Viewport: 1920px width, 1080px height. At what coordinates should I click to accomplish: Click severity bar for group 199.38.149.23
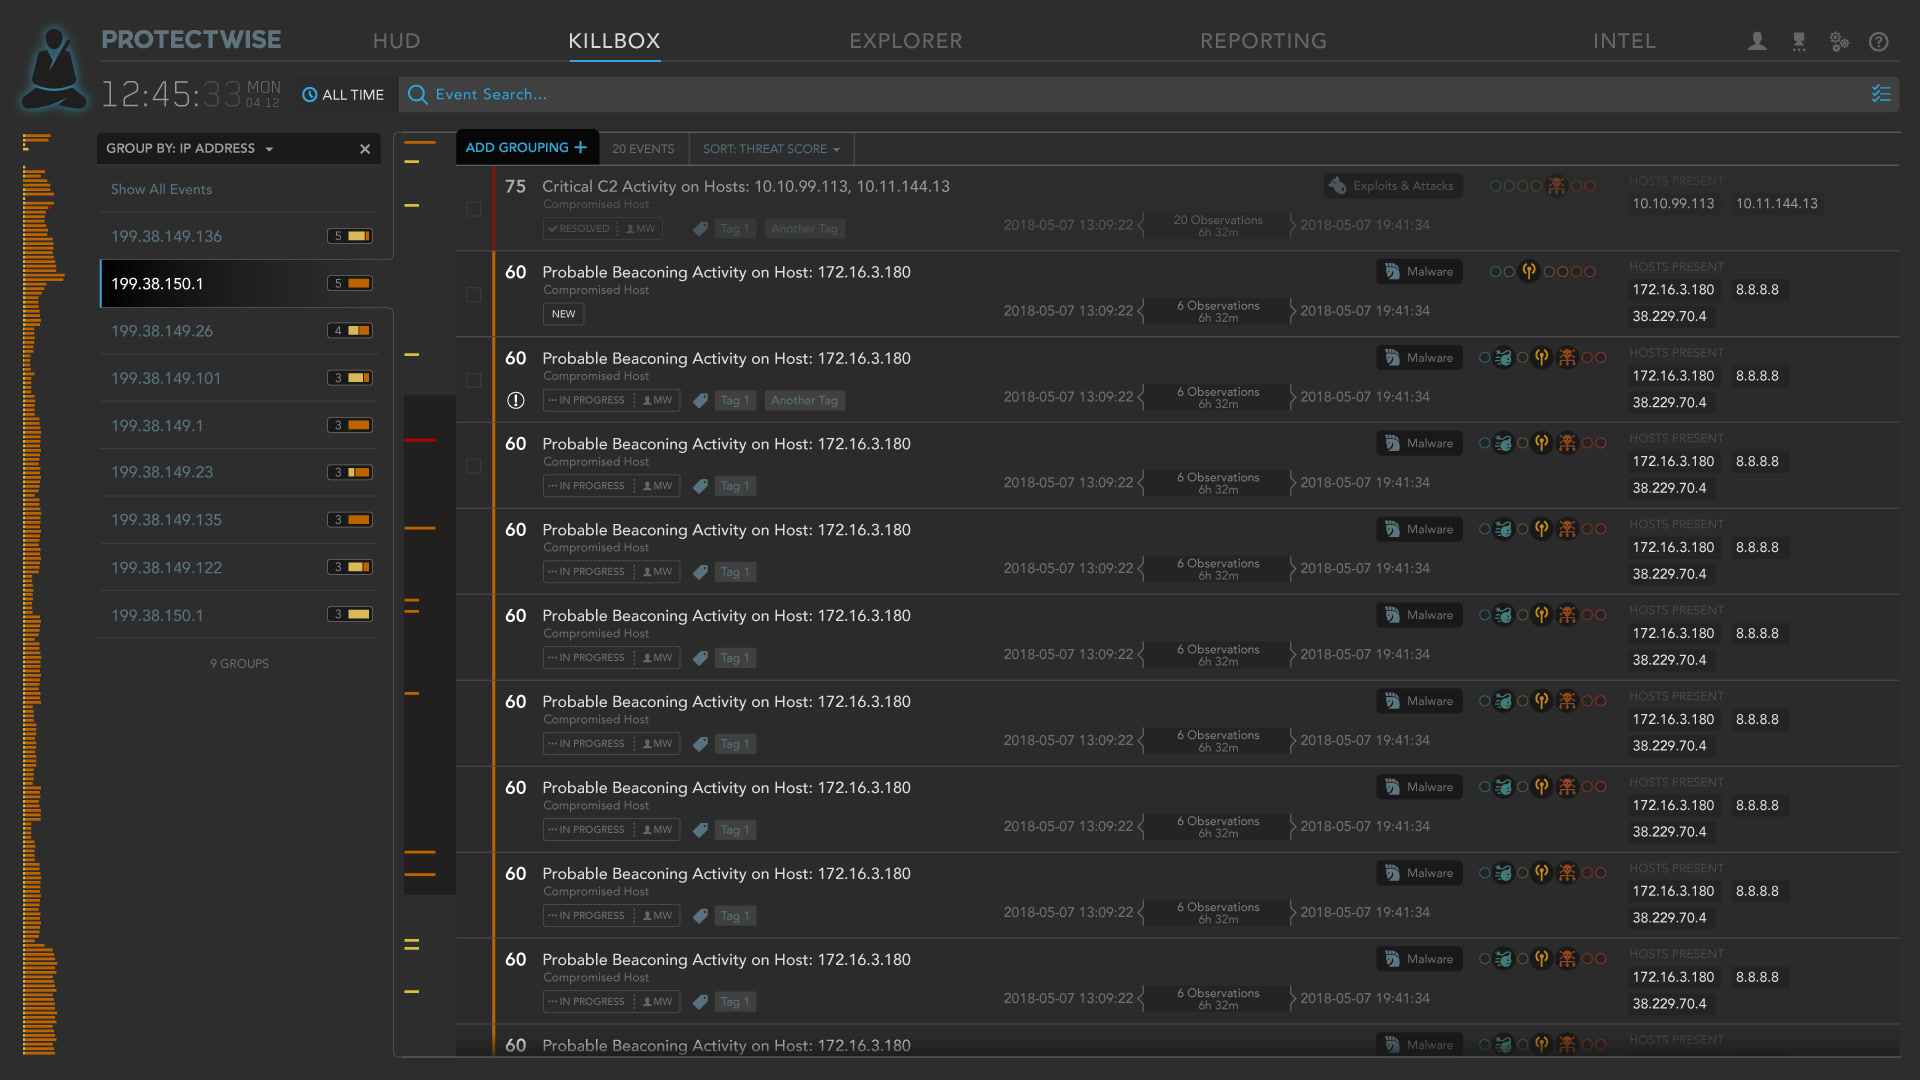[x=352, y=472]
